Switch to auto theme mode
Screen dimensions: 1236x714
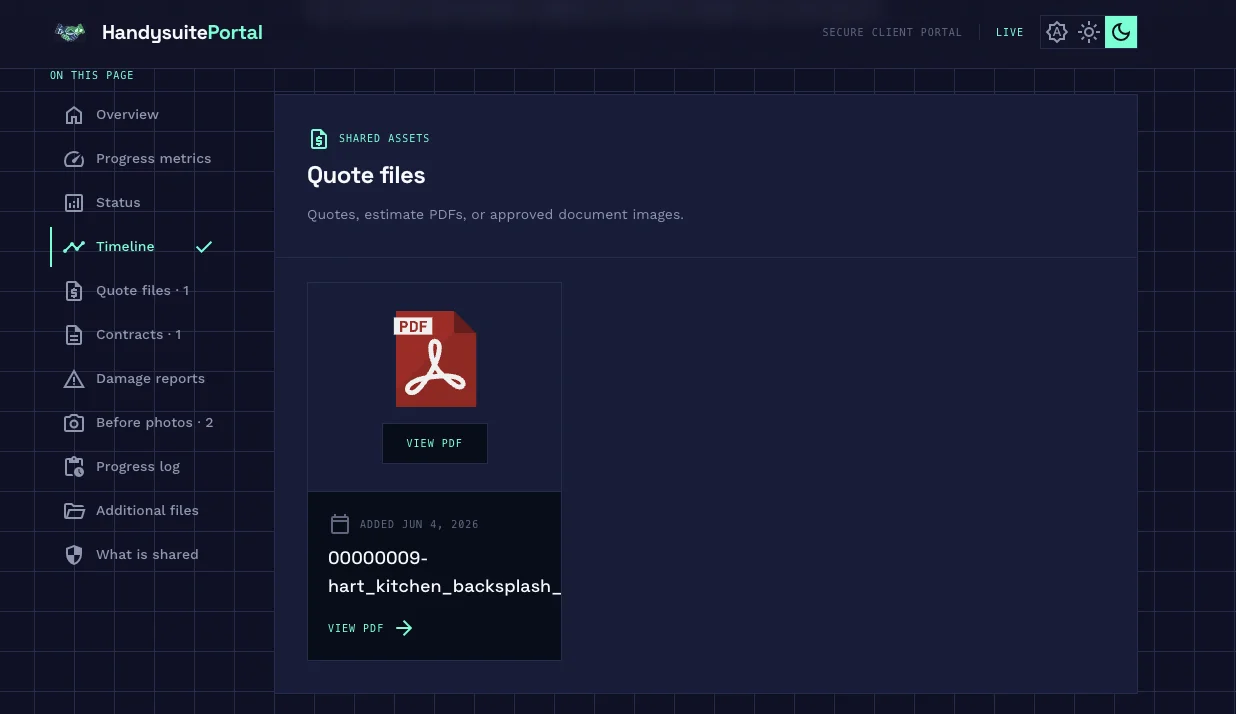click(1057, 32)
